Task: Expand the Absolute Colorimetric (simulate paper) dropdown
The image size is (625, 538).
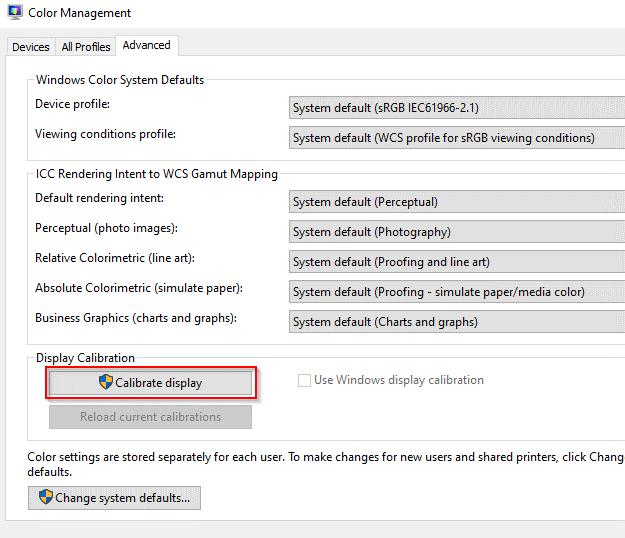Action: pos(456,292)
